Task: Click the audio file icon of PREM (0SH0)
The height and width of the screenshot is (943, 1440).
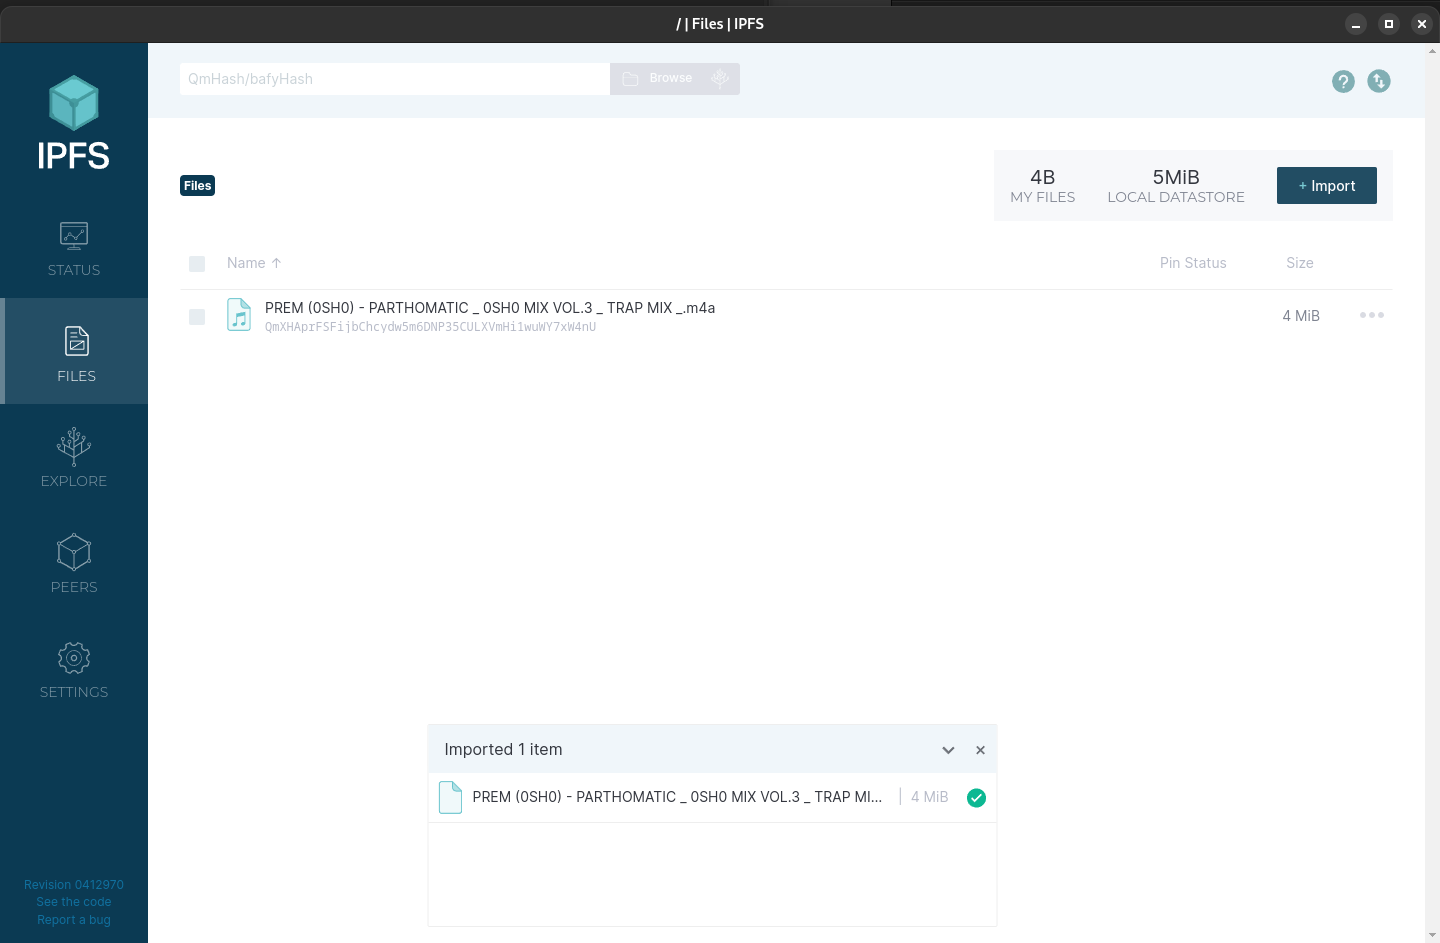Action: (239, 315)
